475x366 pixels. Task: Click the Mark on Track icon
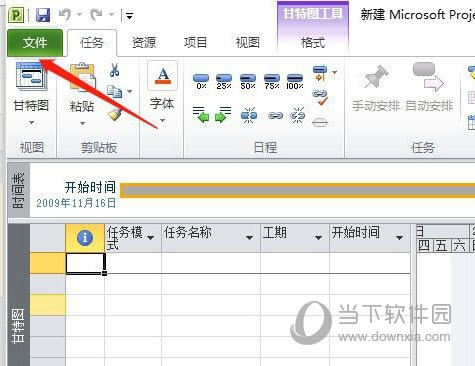coord(320,73)
